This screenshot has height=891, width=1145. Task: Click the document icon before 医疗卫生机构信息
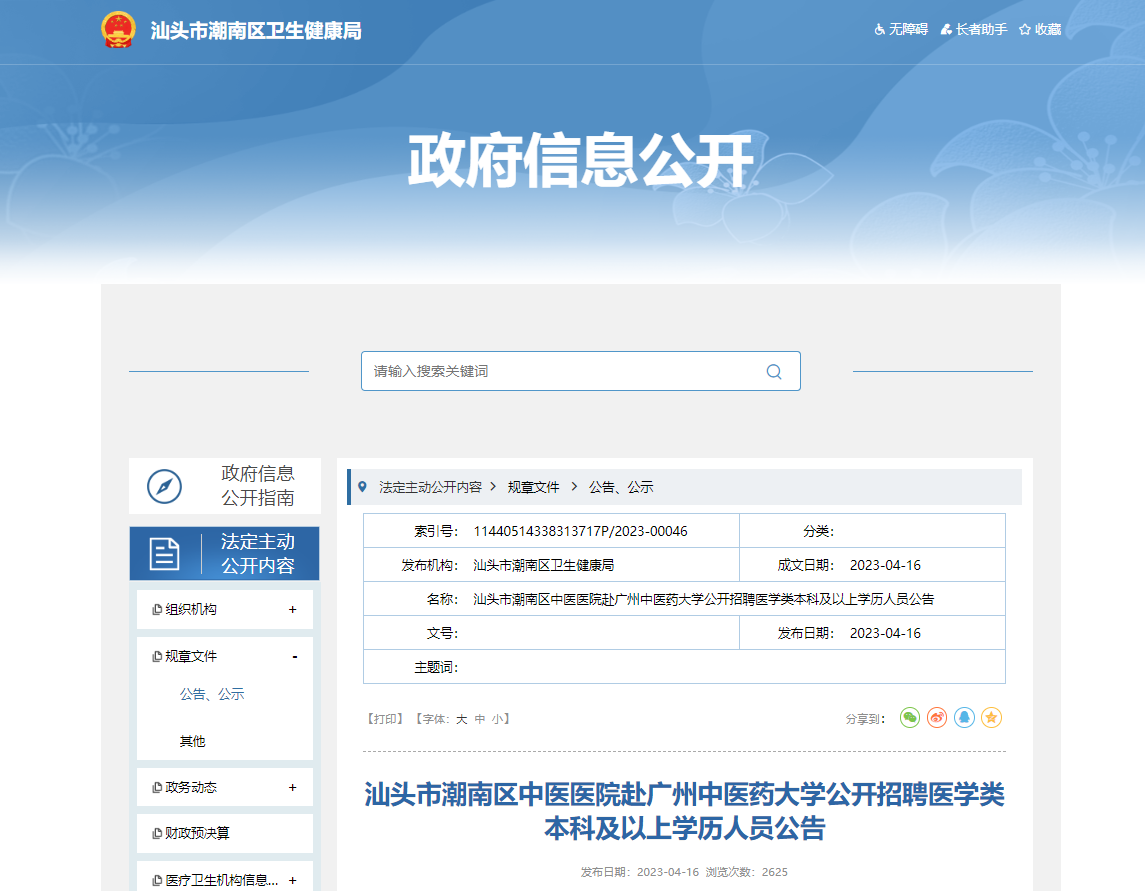(x=156, y=881)
